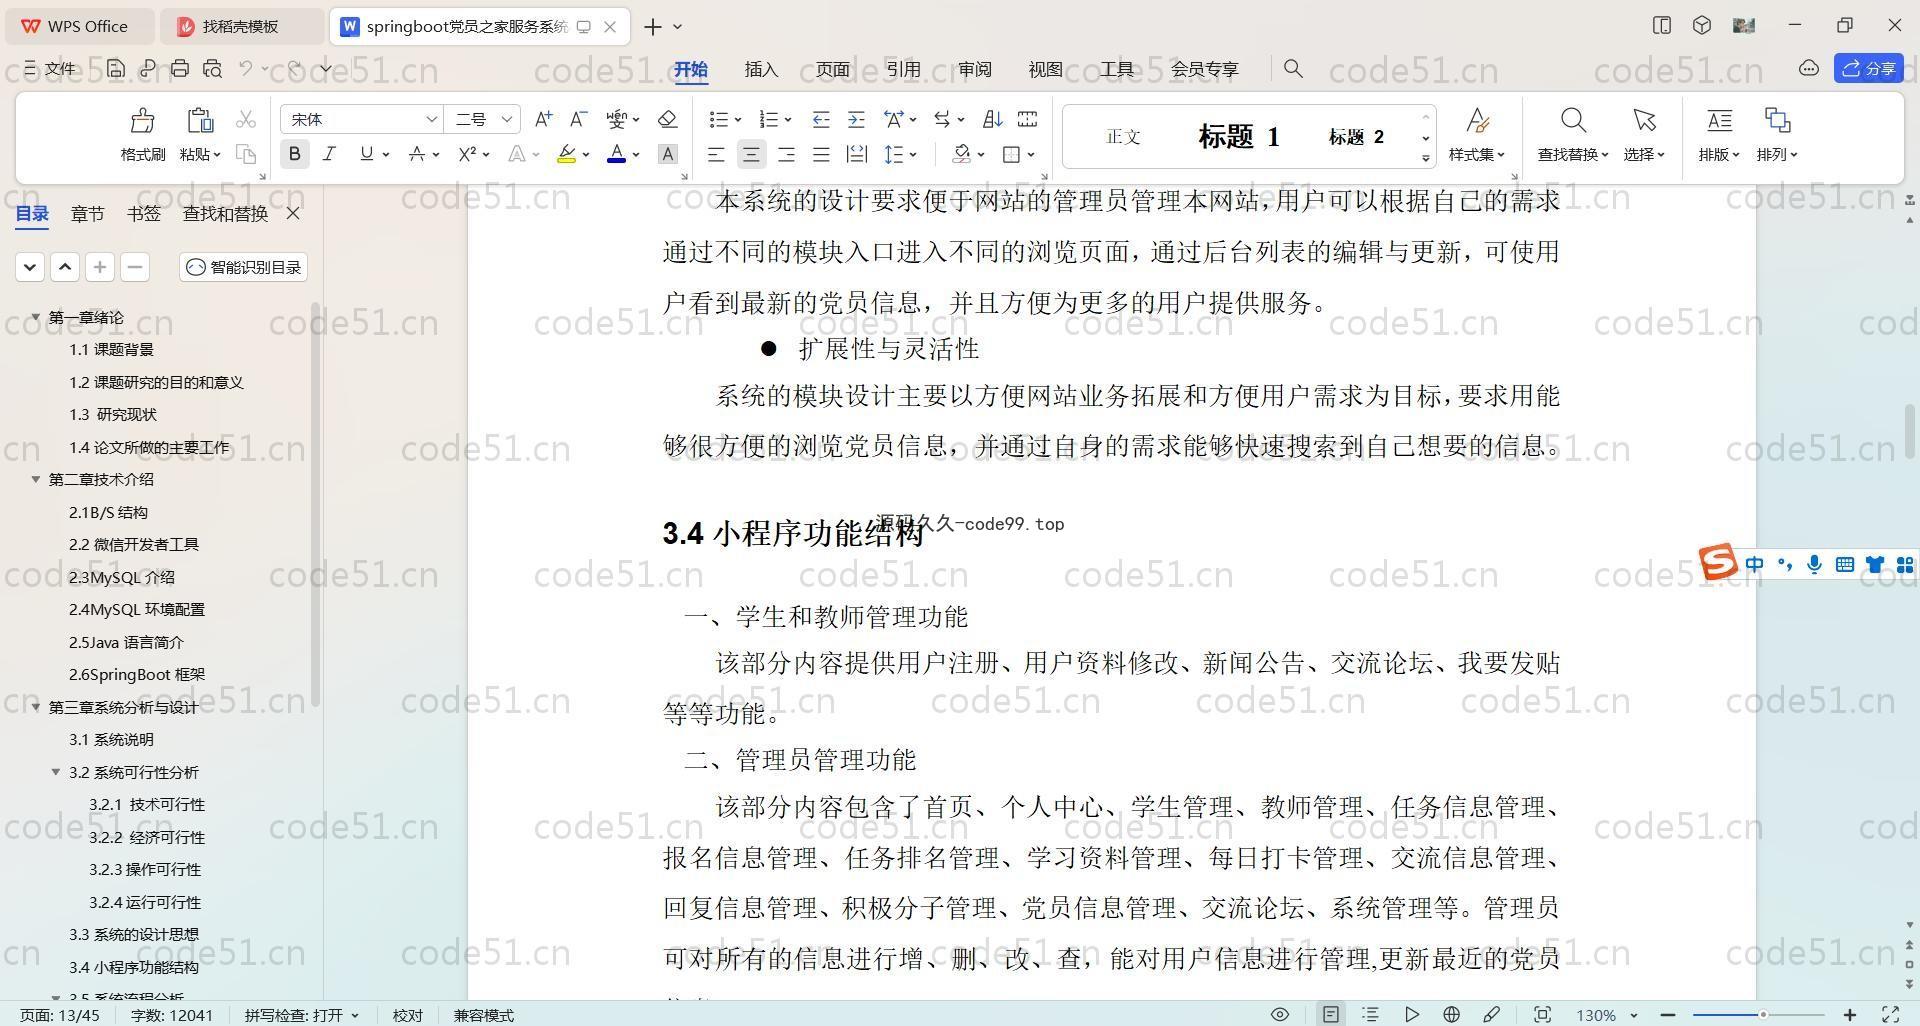
Task: Toggle Underline formatting
Action: (x=366, y=154)
